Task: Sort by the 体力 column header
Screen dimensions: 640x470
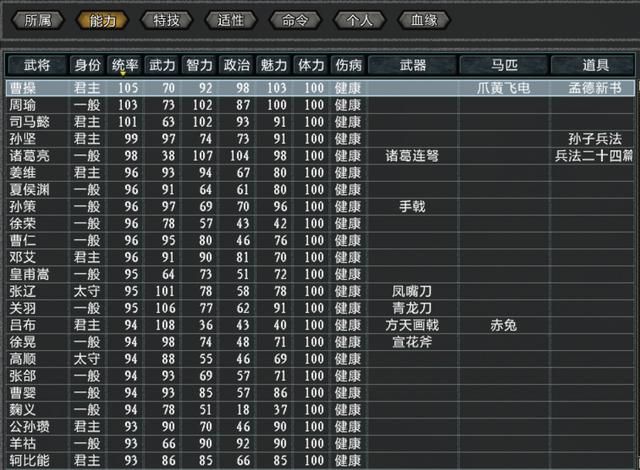Action: pos(311,65)
